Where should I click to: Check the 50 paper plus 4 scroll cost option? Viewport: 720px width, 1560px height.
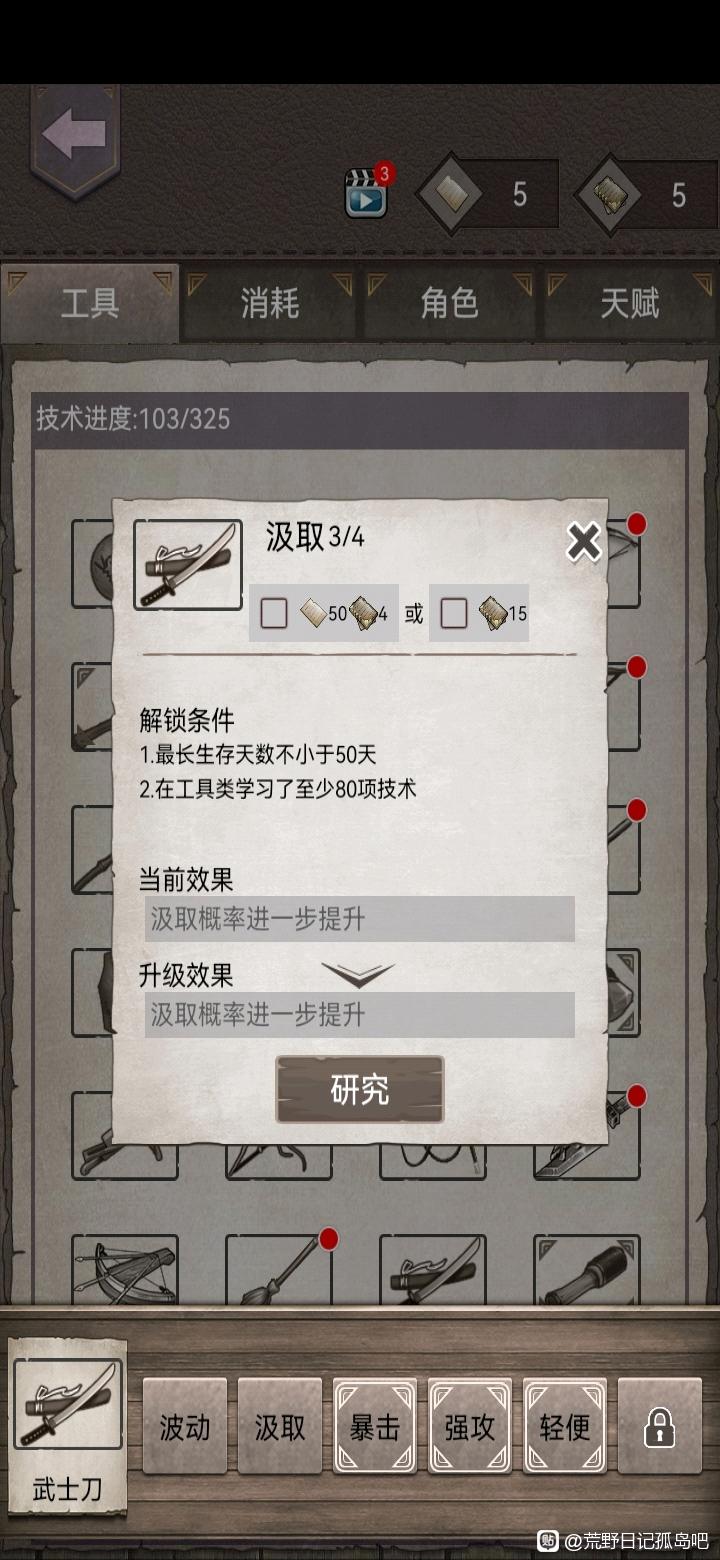pos(274,613)
